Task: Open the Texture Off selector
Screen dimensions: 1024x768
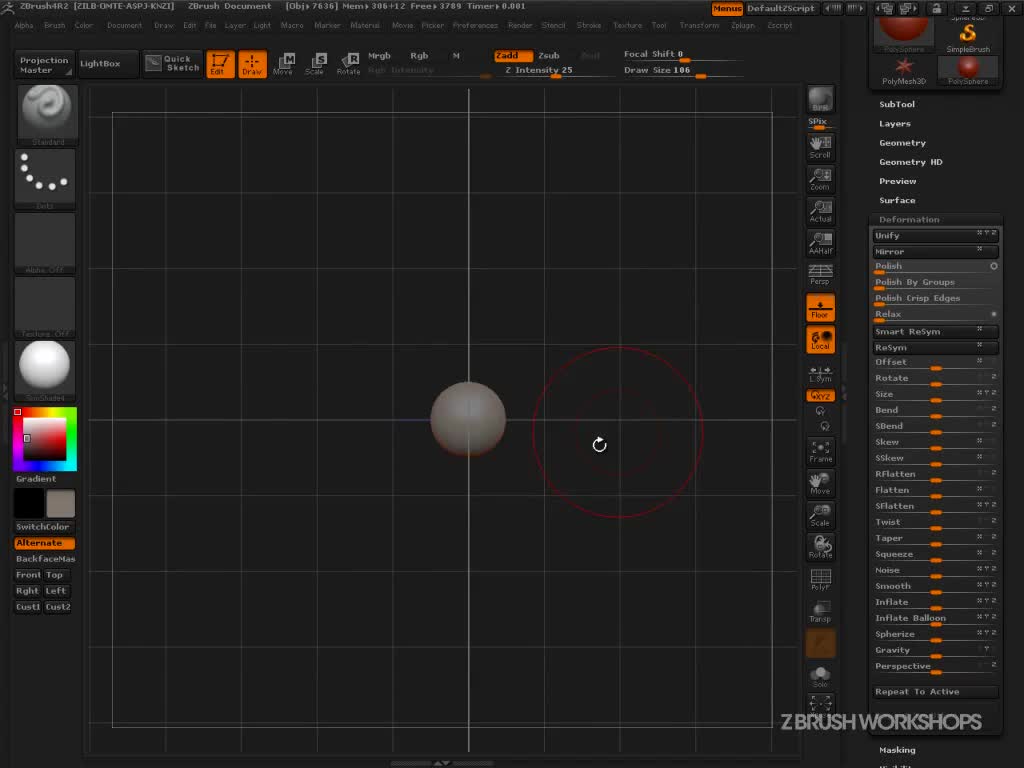Action: (x=45, y=307)
